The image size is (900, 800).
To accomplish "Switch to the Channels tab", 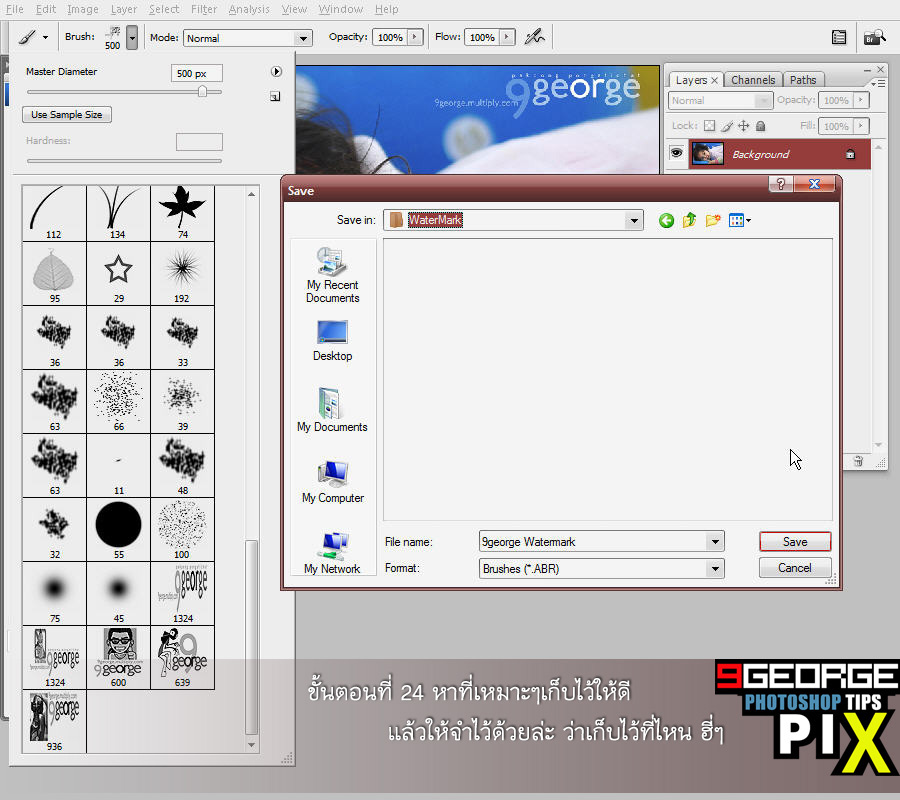I will 753,80.
